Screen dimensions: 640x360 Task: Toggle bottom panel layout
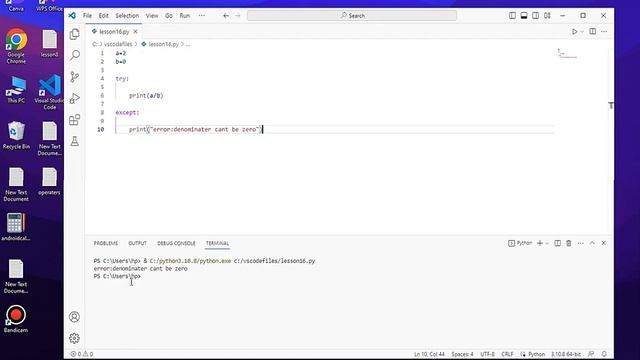pos(524,16)
